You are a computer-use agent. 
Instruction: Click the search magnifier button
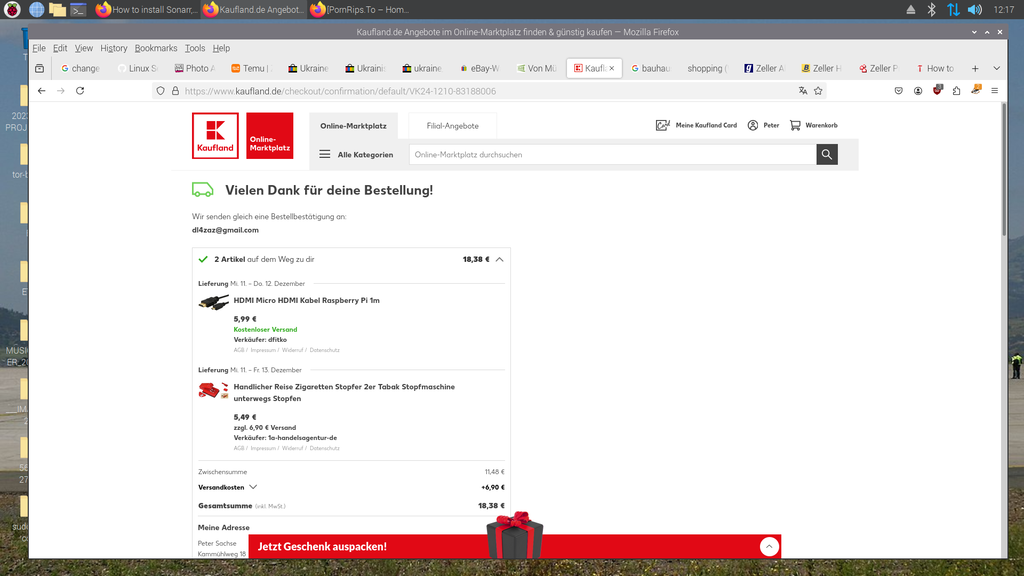tap(827, 155)
